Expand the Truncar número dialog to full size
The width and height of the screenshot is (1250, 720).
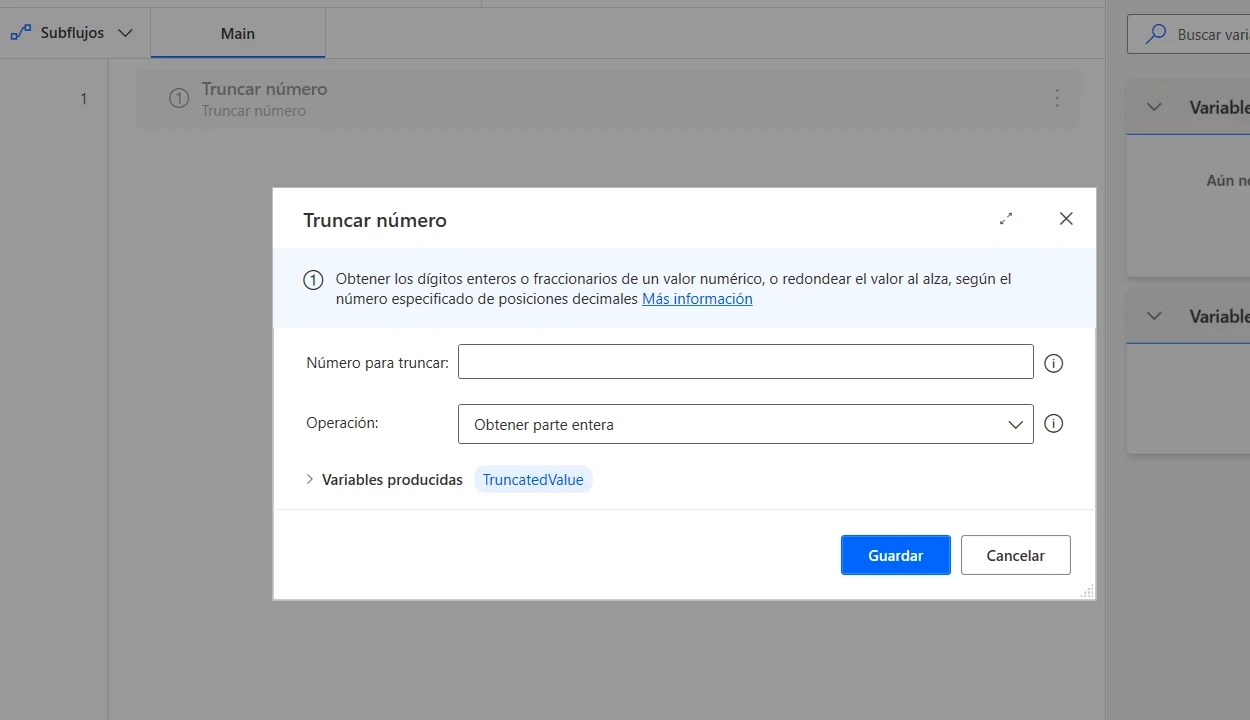pos(1006,219)
